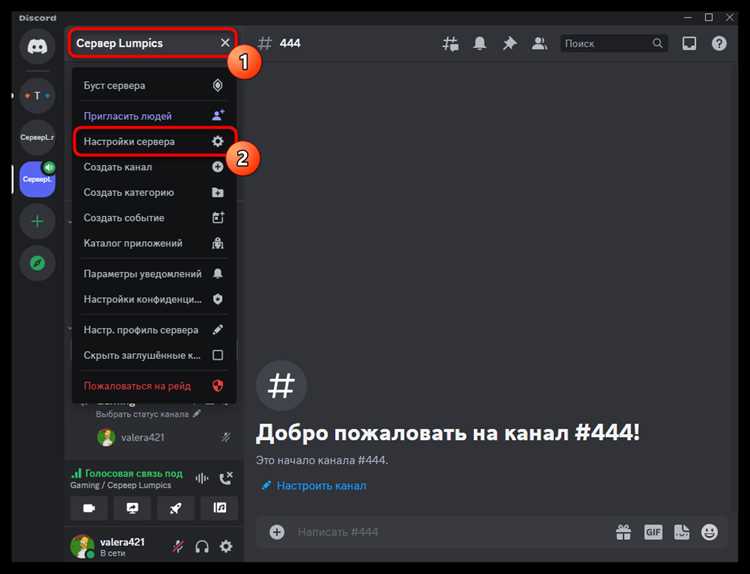Open GIF picker button
Image resolution: width=750 pixels, height=574 pixels.
tap(653, 532)
